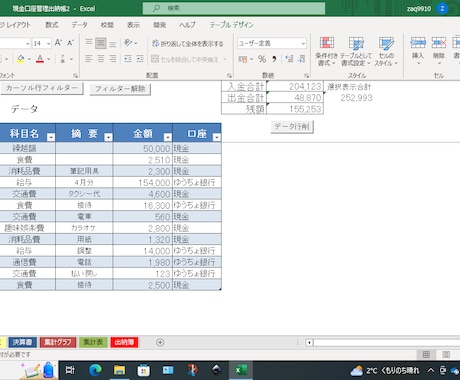Open the データ ribbon tab
Image resolution: width=460 pixels, height=380 pixels.
(x=79, y=25)
